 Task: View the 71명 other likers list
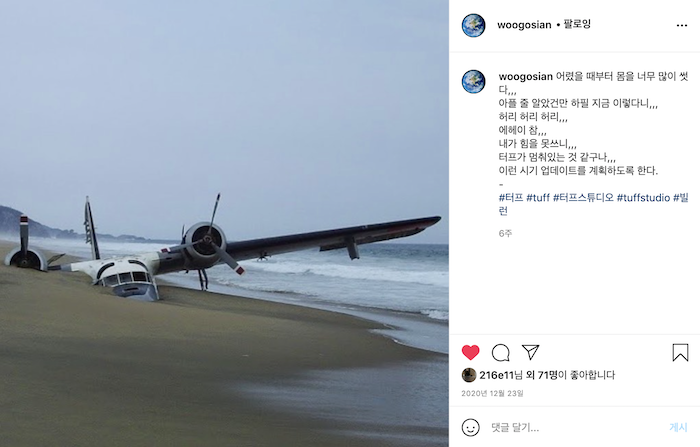click(x=547, y=375)
